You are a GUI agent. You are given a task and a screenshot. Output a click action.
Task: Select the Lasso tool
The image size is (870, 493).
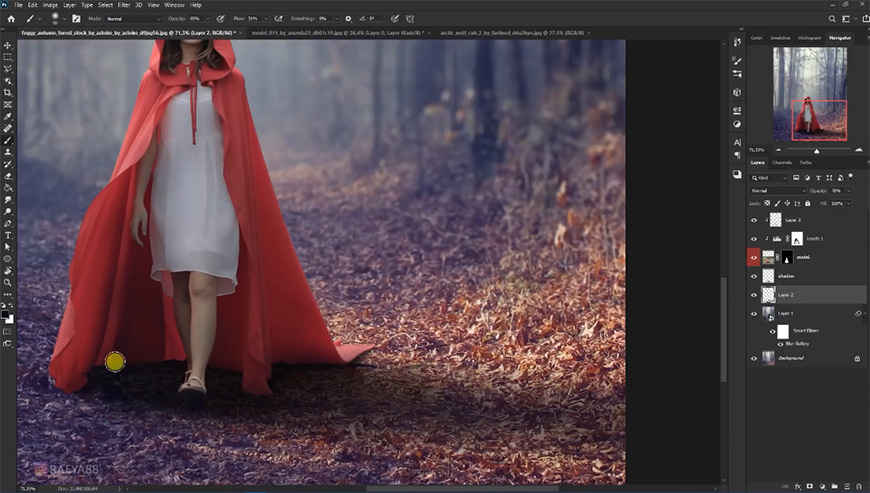(8, 69)
